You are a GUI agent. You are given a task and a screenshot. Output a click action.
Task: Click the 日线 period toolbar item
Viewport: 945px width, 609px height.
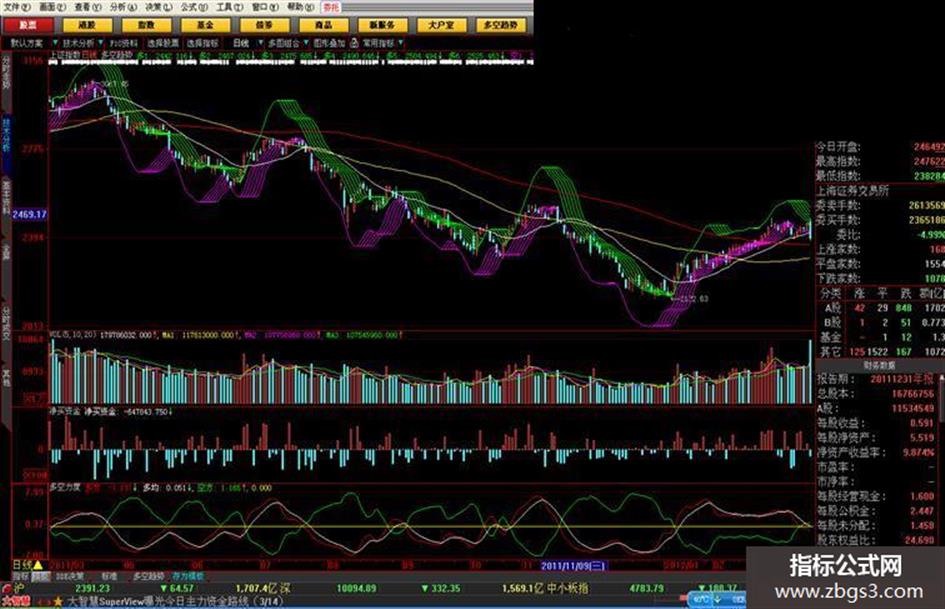[241, 43]
